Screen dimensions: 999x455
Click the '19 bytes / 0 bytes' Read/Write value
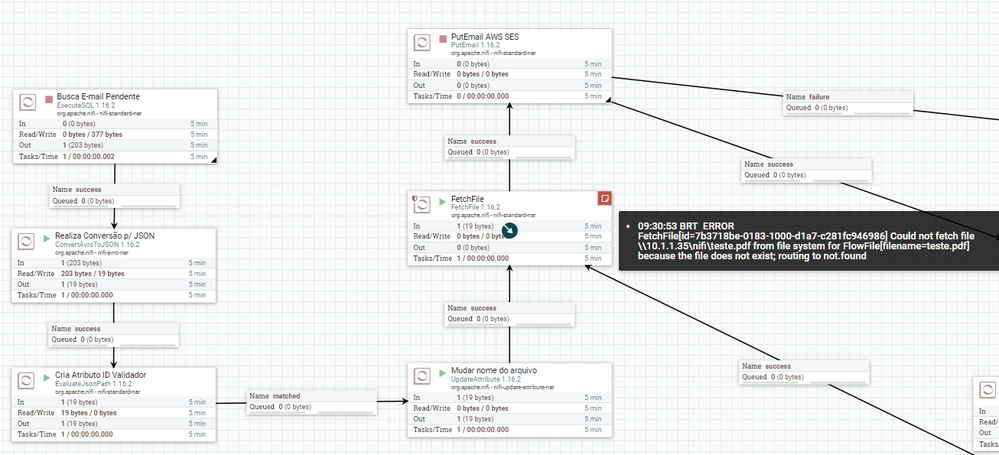tap(89, 413)
